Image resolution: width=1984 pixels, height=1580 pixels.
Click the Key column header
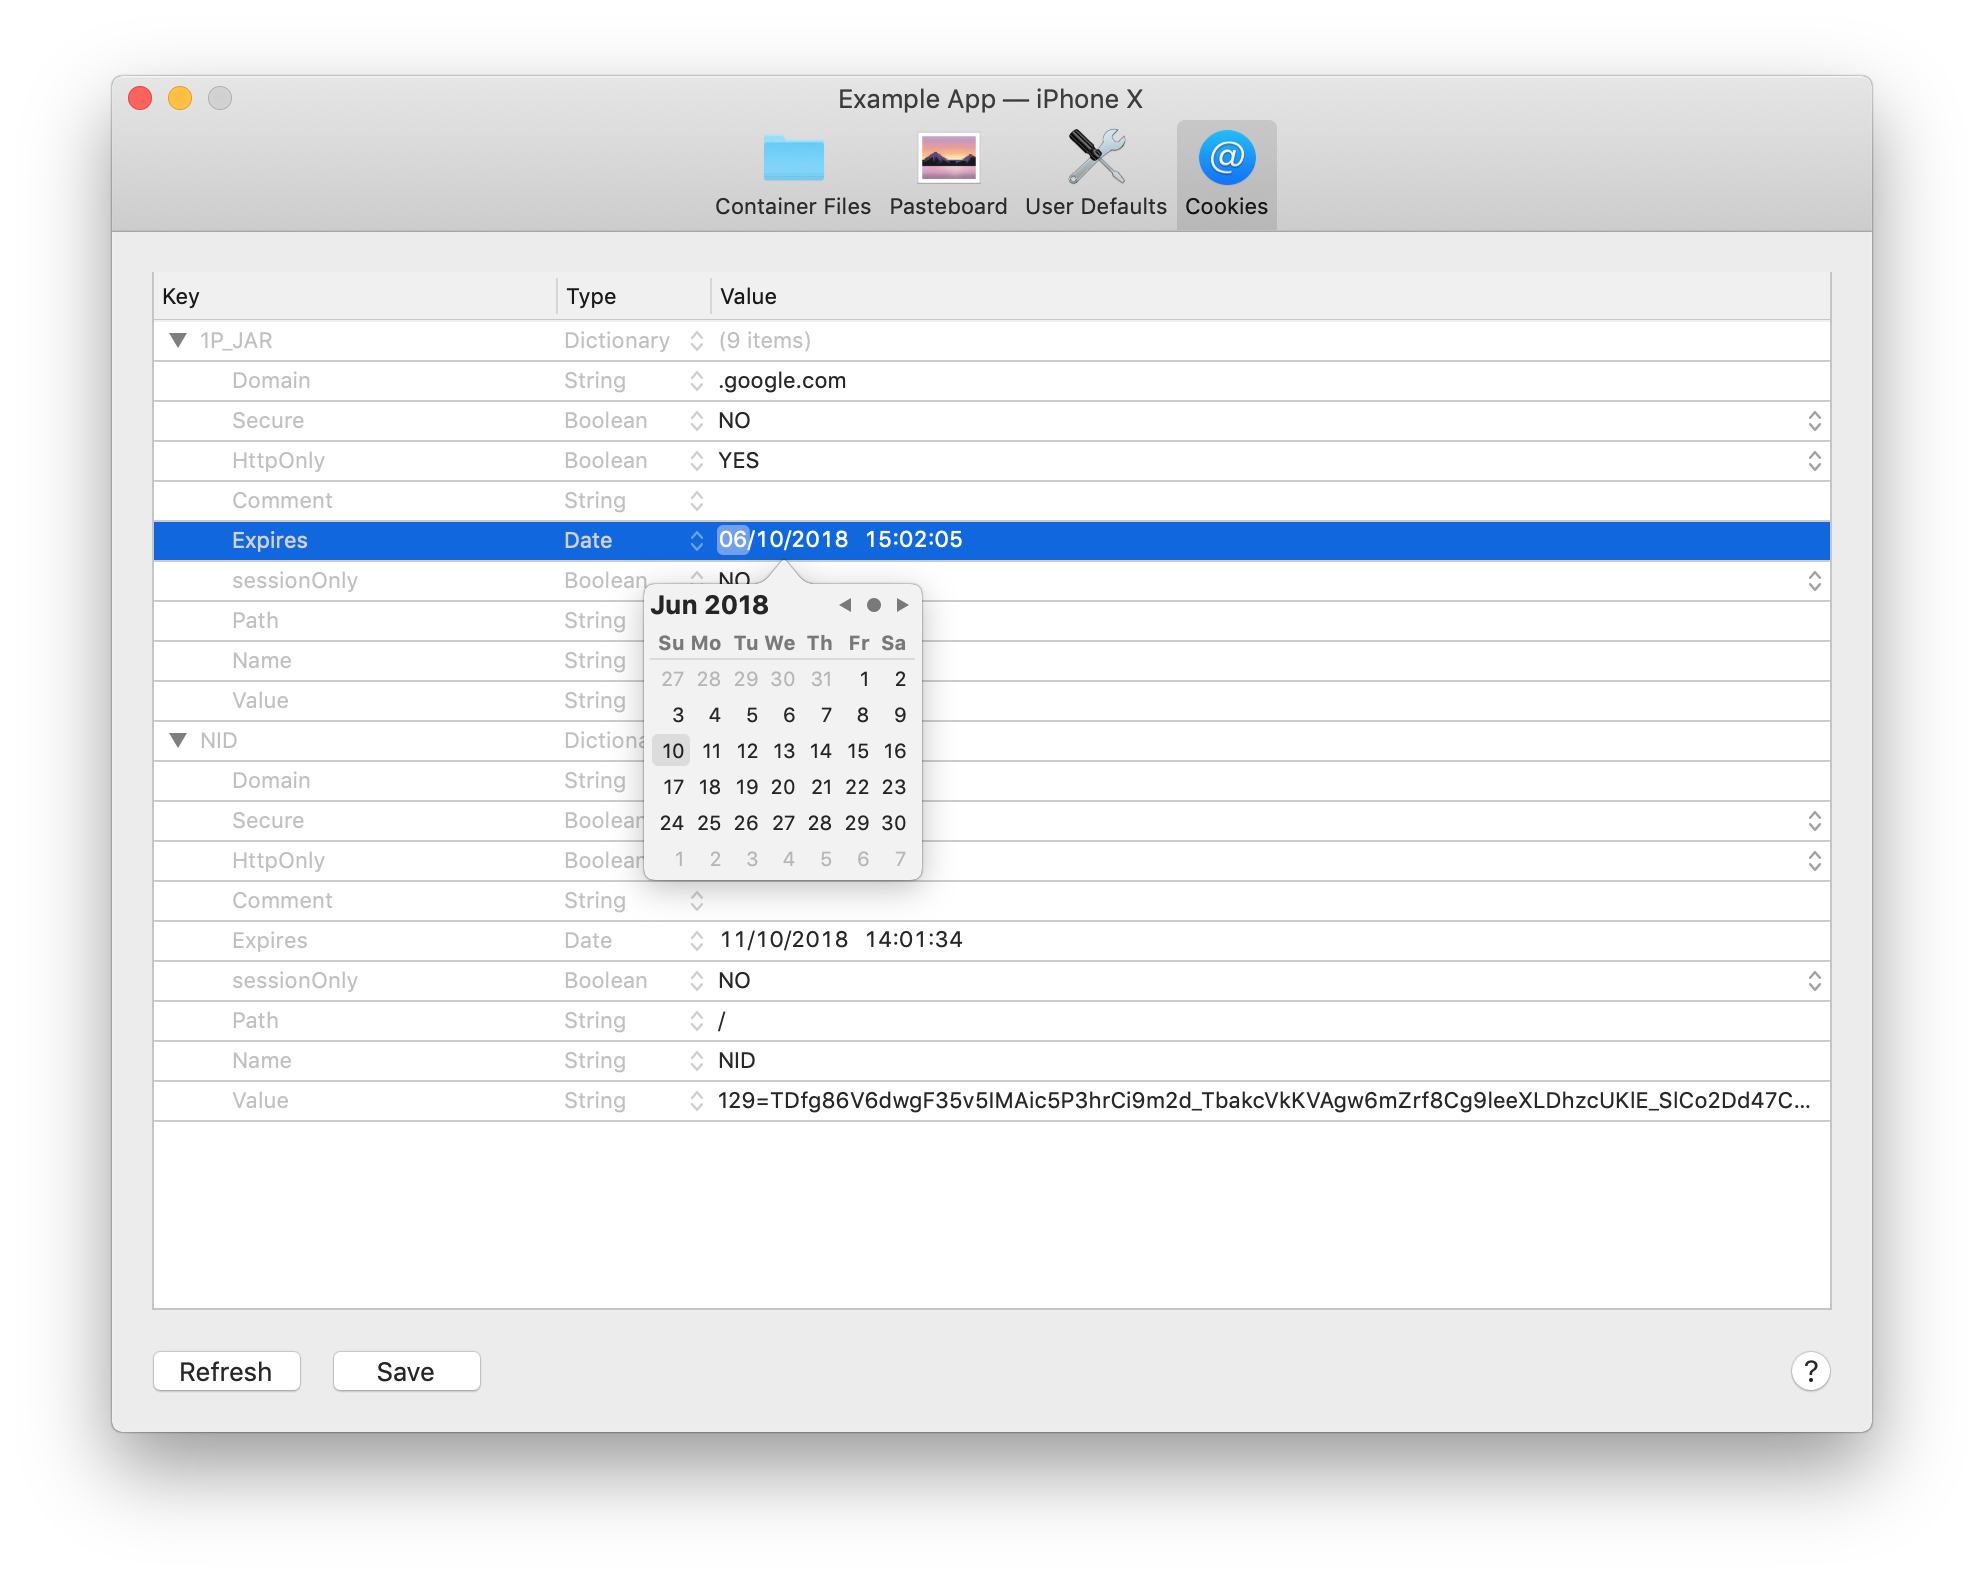181,296
